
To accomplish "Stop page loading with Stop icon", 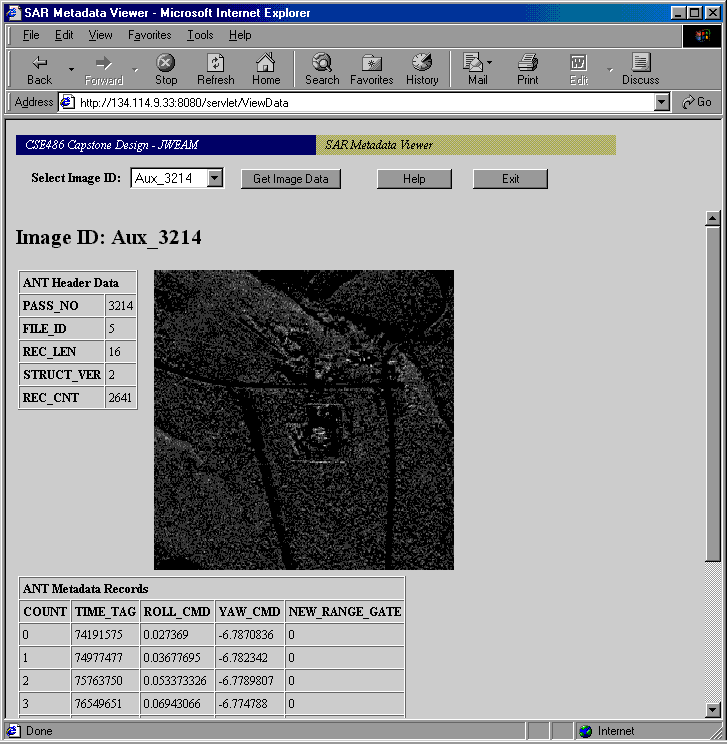I will tap(166, 69).
